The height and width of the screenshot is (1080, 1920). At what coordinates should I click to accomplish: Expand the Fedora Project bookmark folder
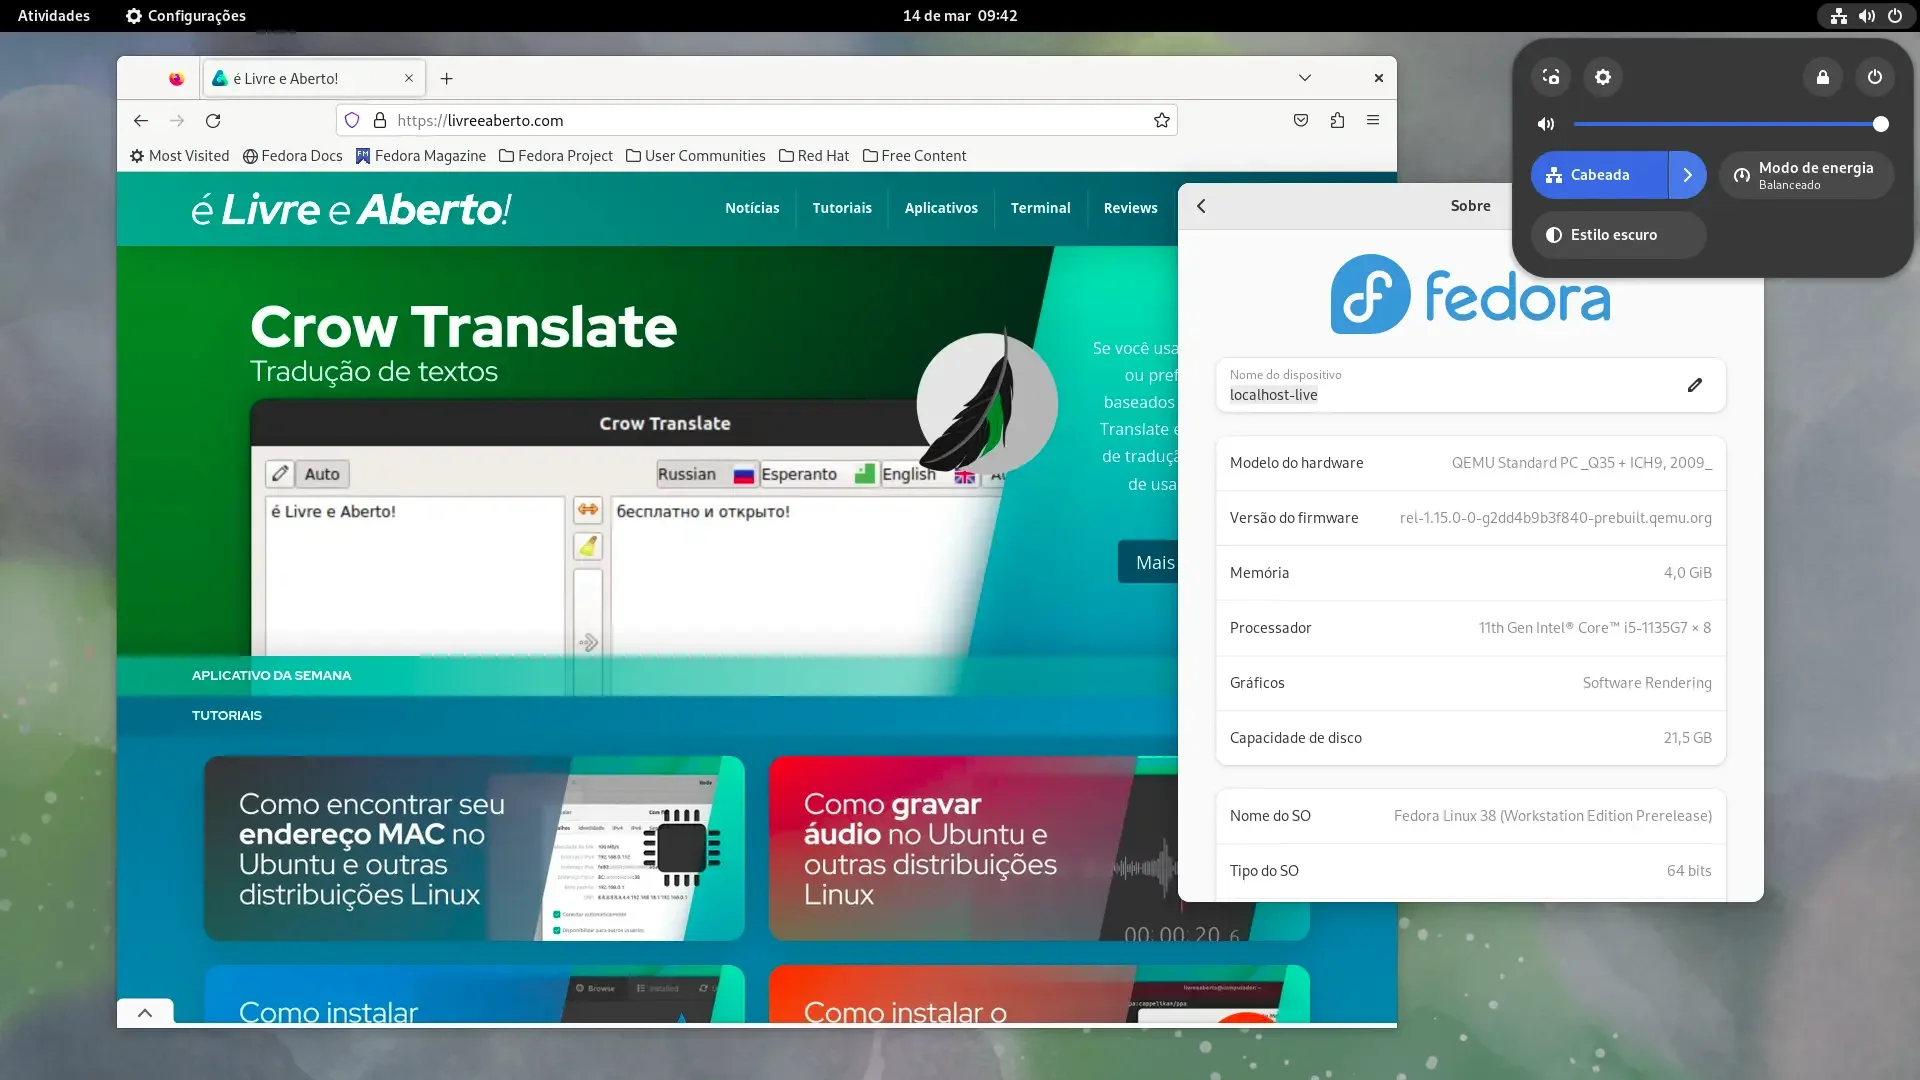[x=556, y=156]
